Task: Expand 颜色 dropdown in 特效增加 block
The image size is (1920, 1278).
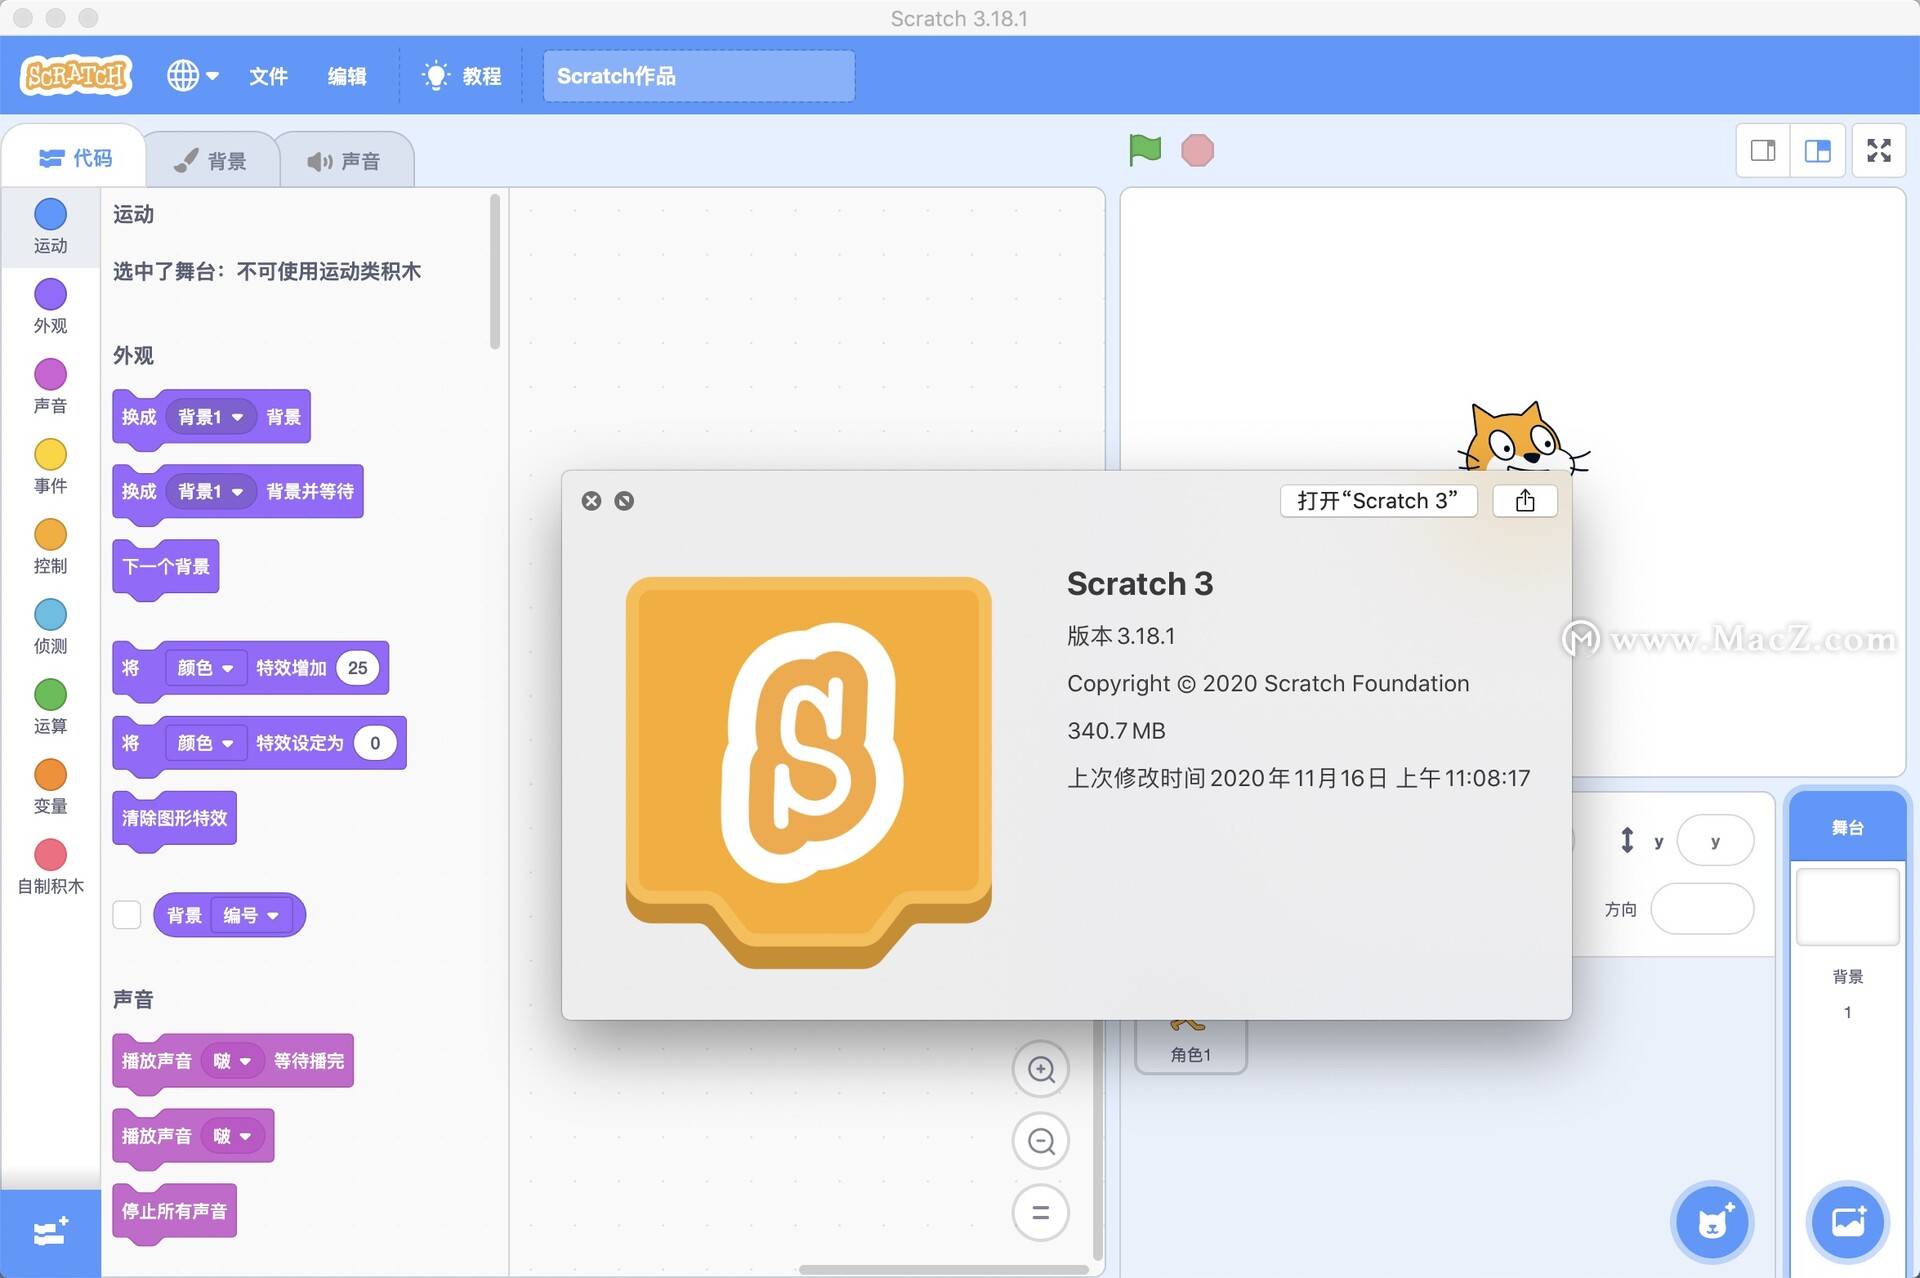Action: pos(205,668)
